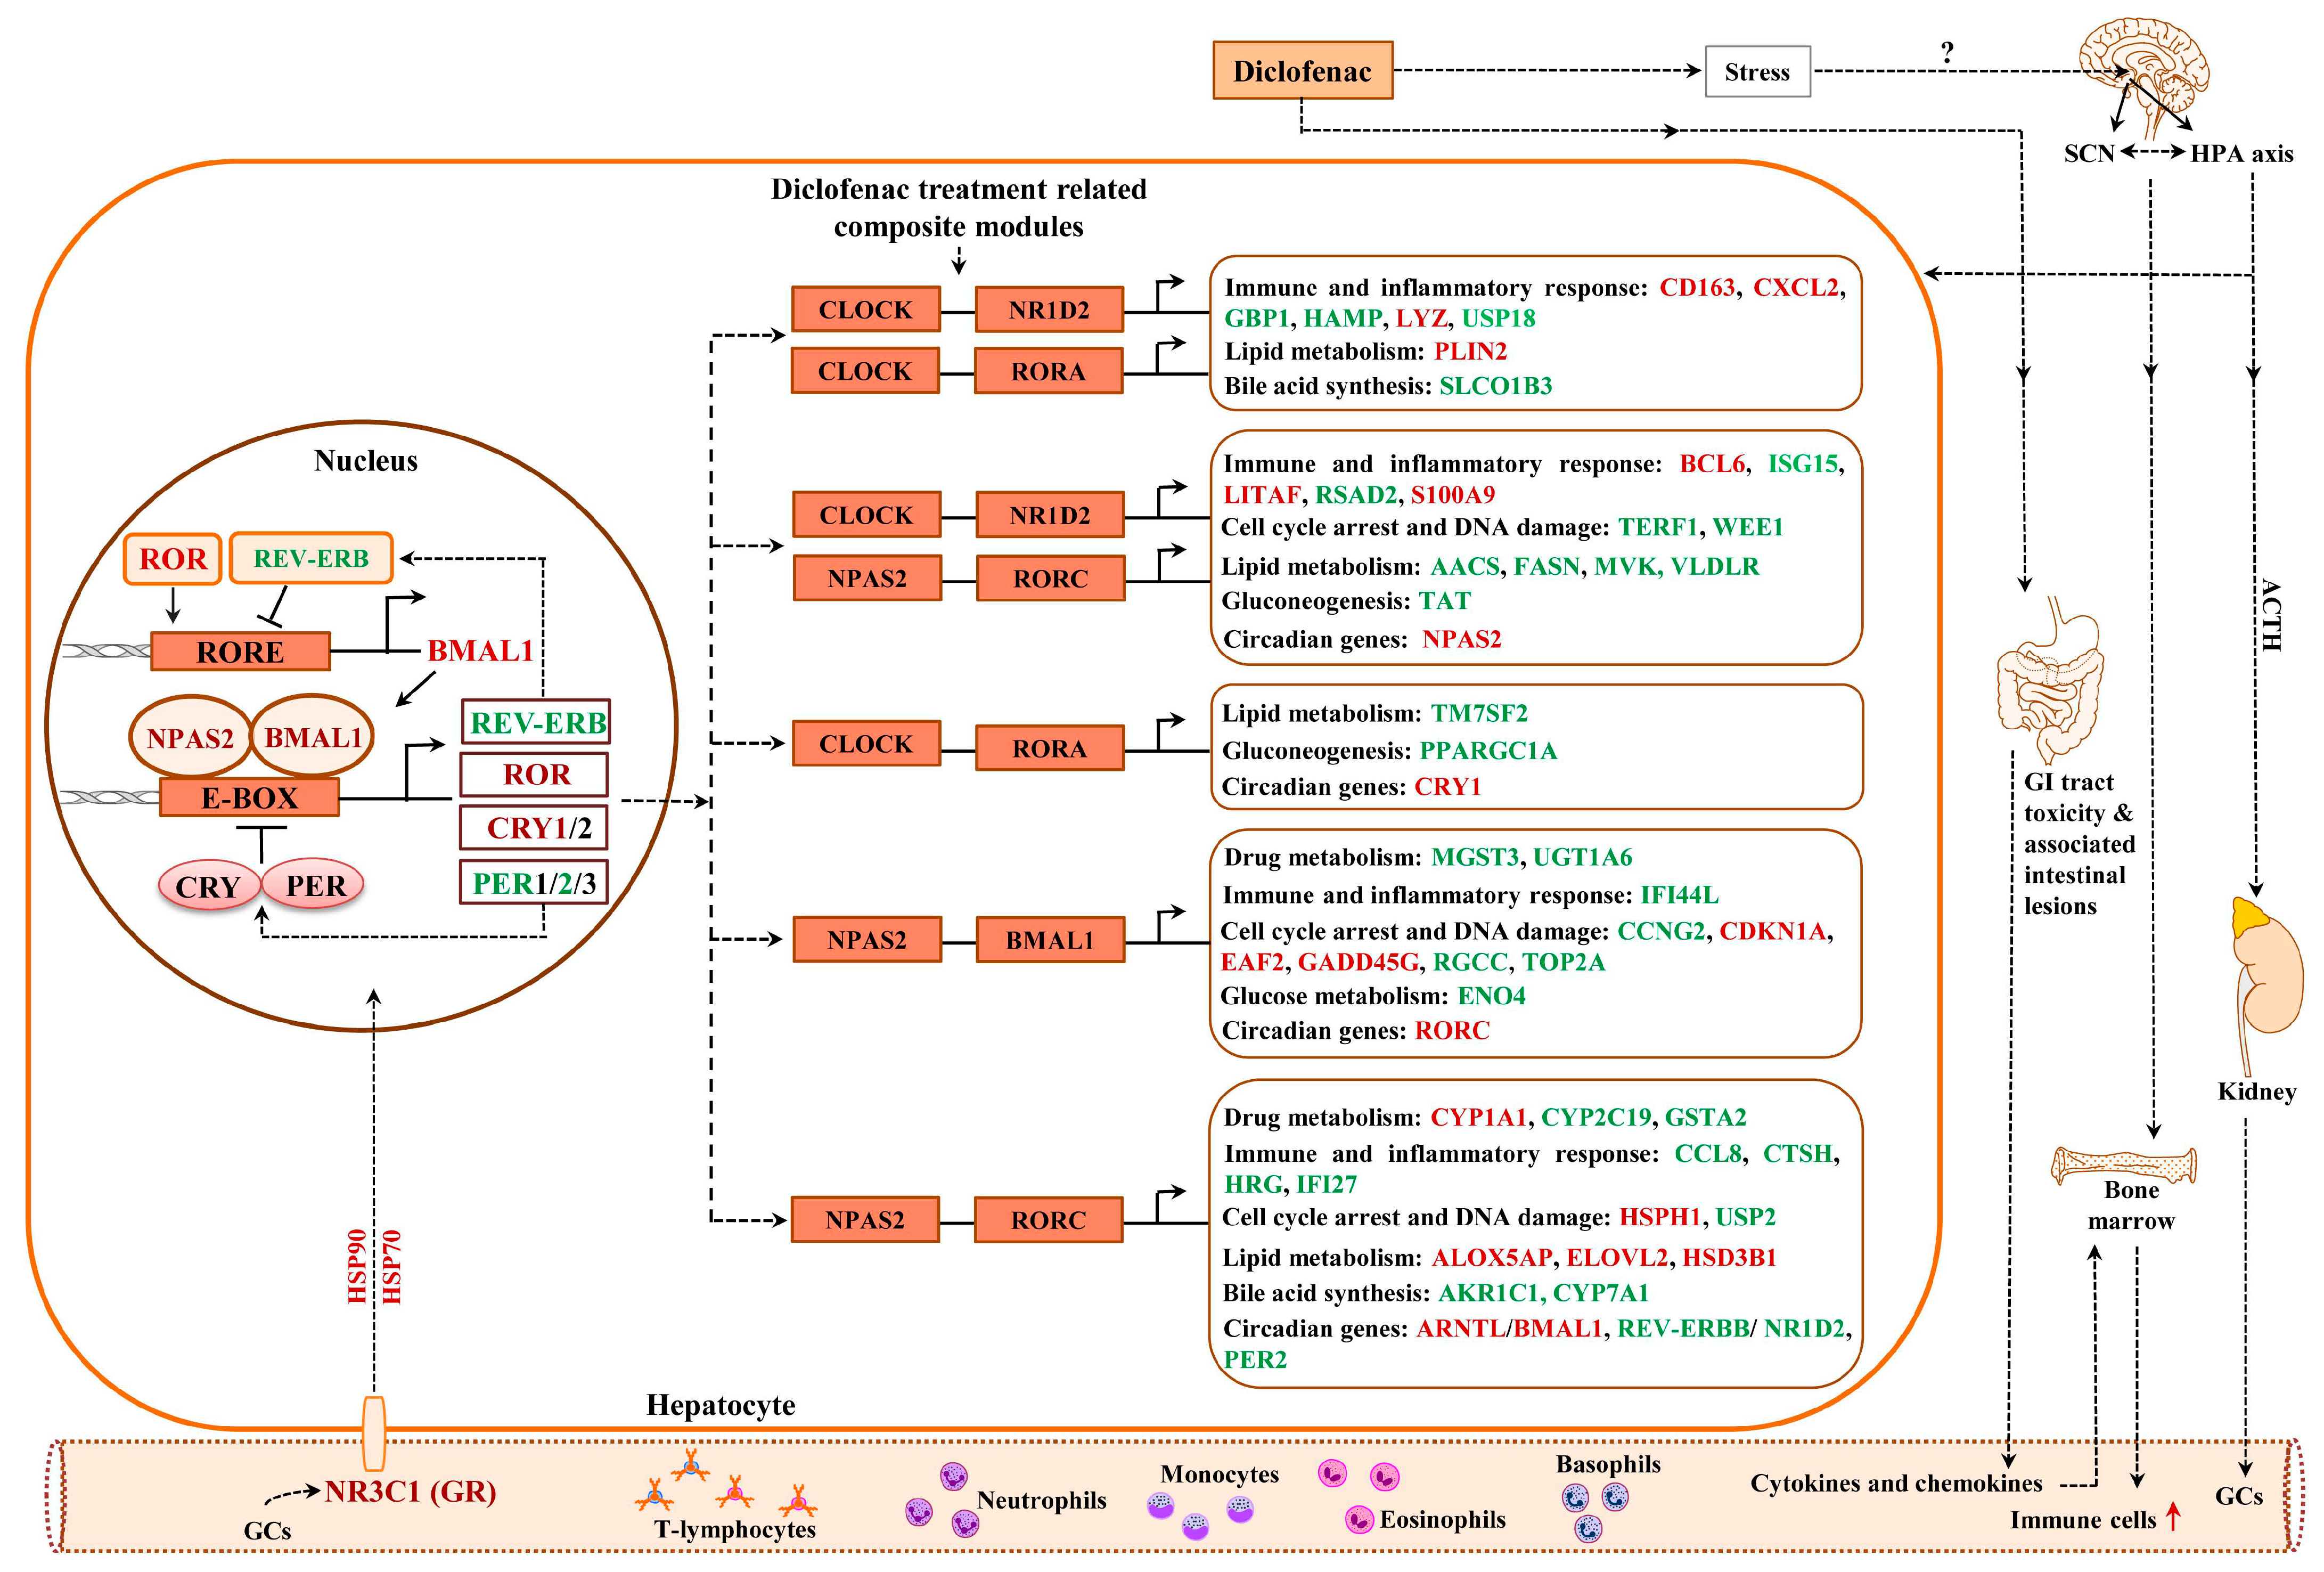
Task: Click the RORE element box
Action: coord(240,651)
